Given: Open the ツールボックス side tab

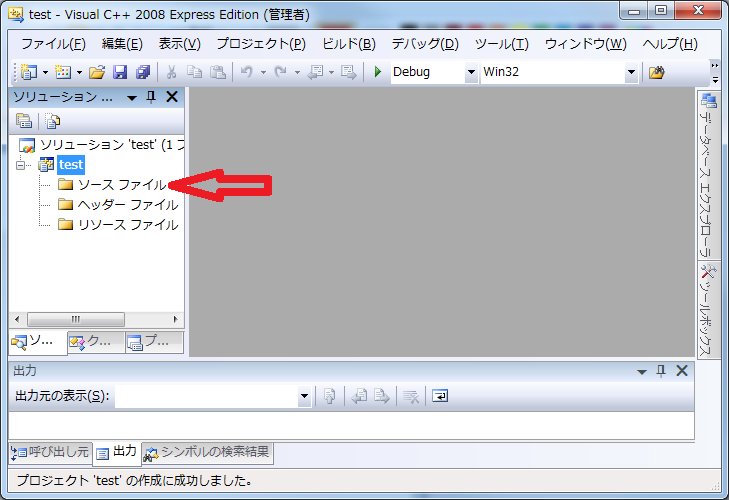Looking at the screenshot, I should click(x=707, y=310).
